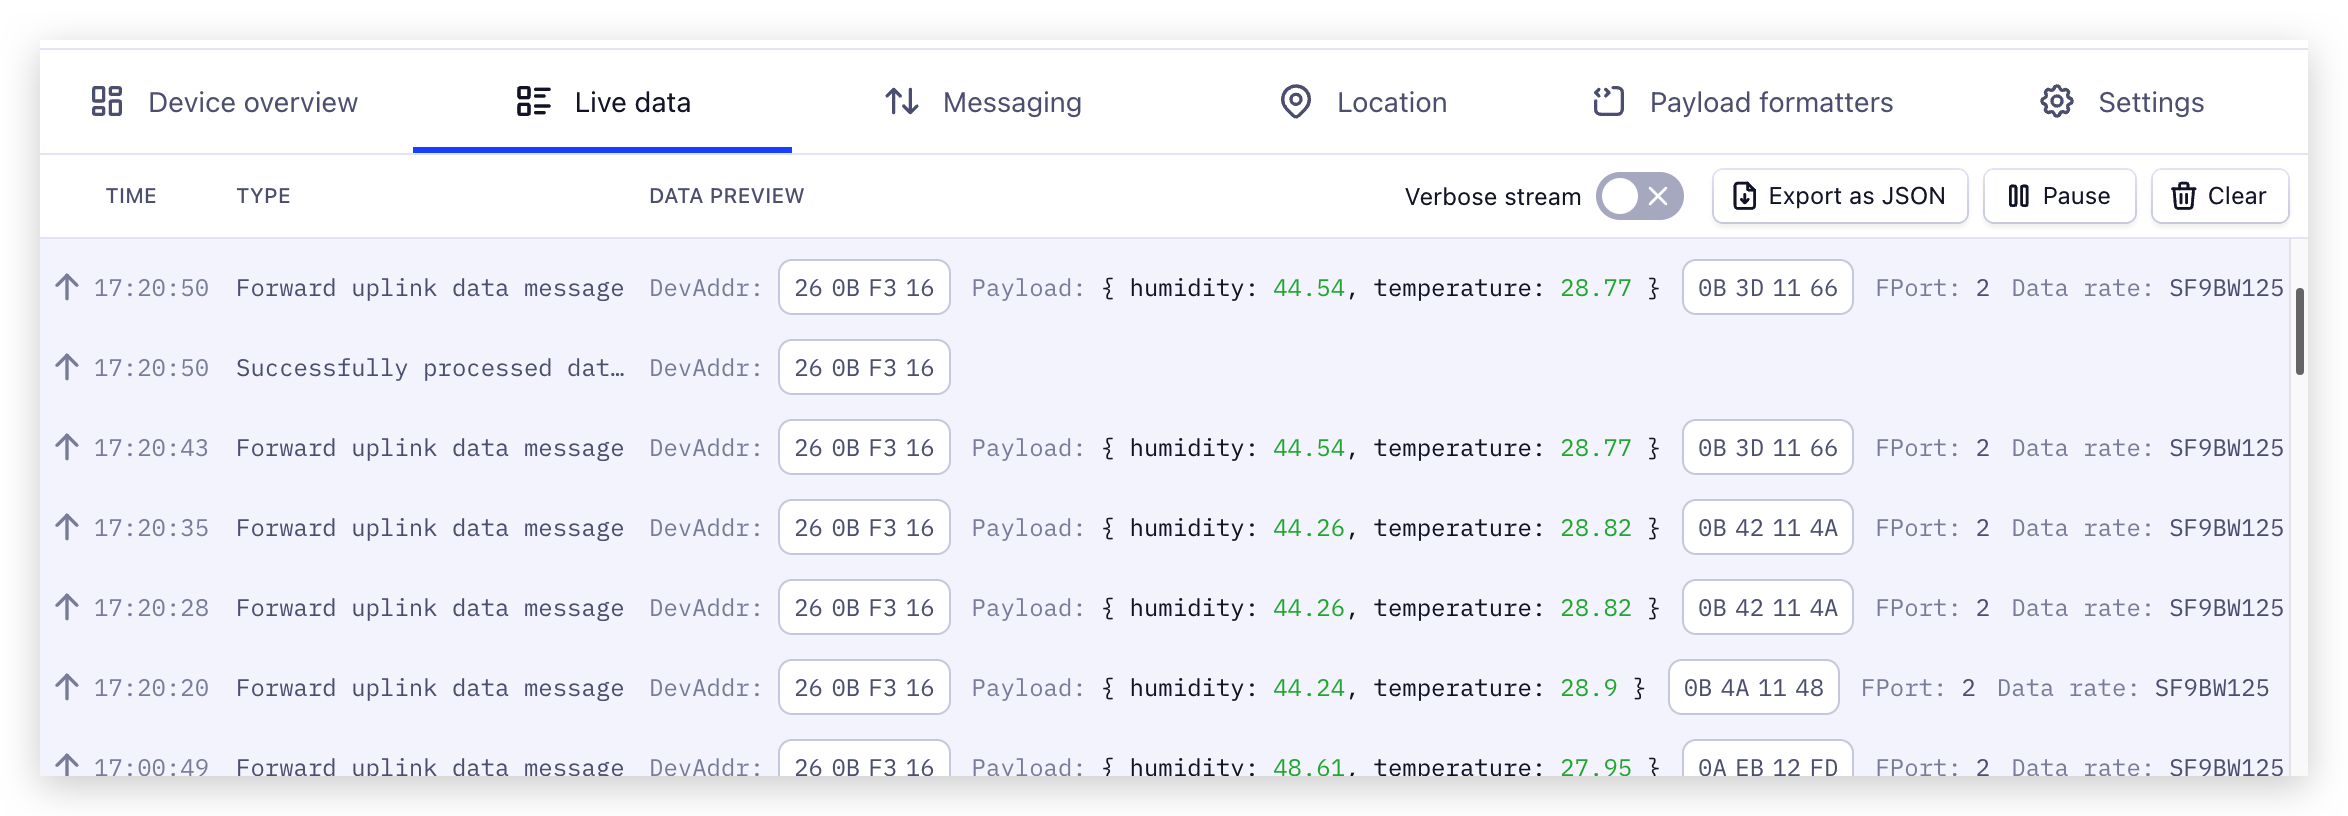Click the uplink arrow of the 17:20:50 Forward row
Image resolution: width=2348 pixels, height=816 pixels.
click(67, 287)
